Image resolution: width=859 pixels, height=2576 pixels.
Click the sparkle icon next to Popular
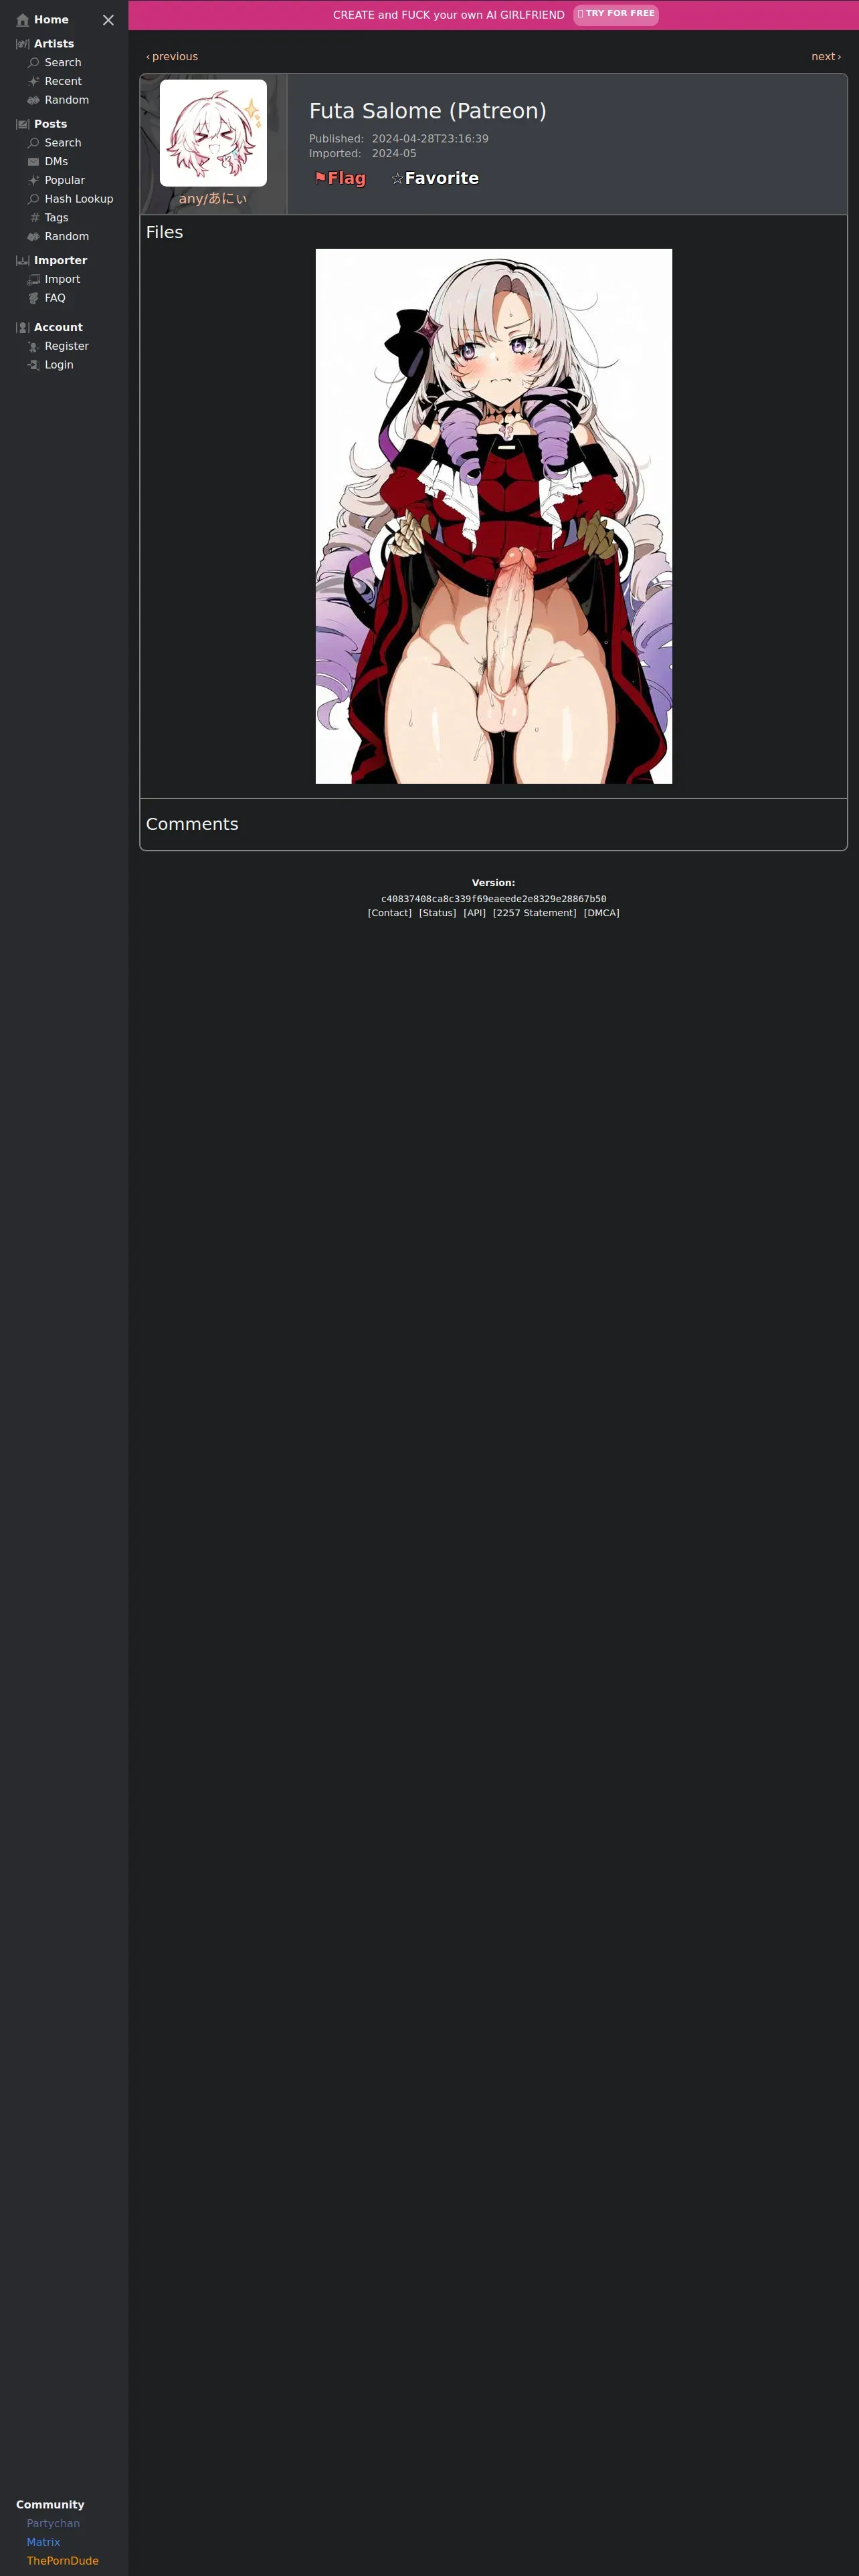34,180
